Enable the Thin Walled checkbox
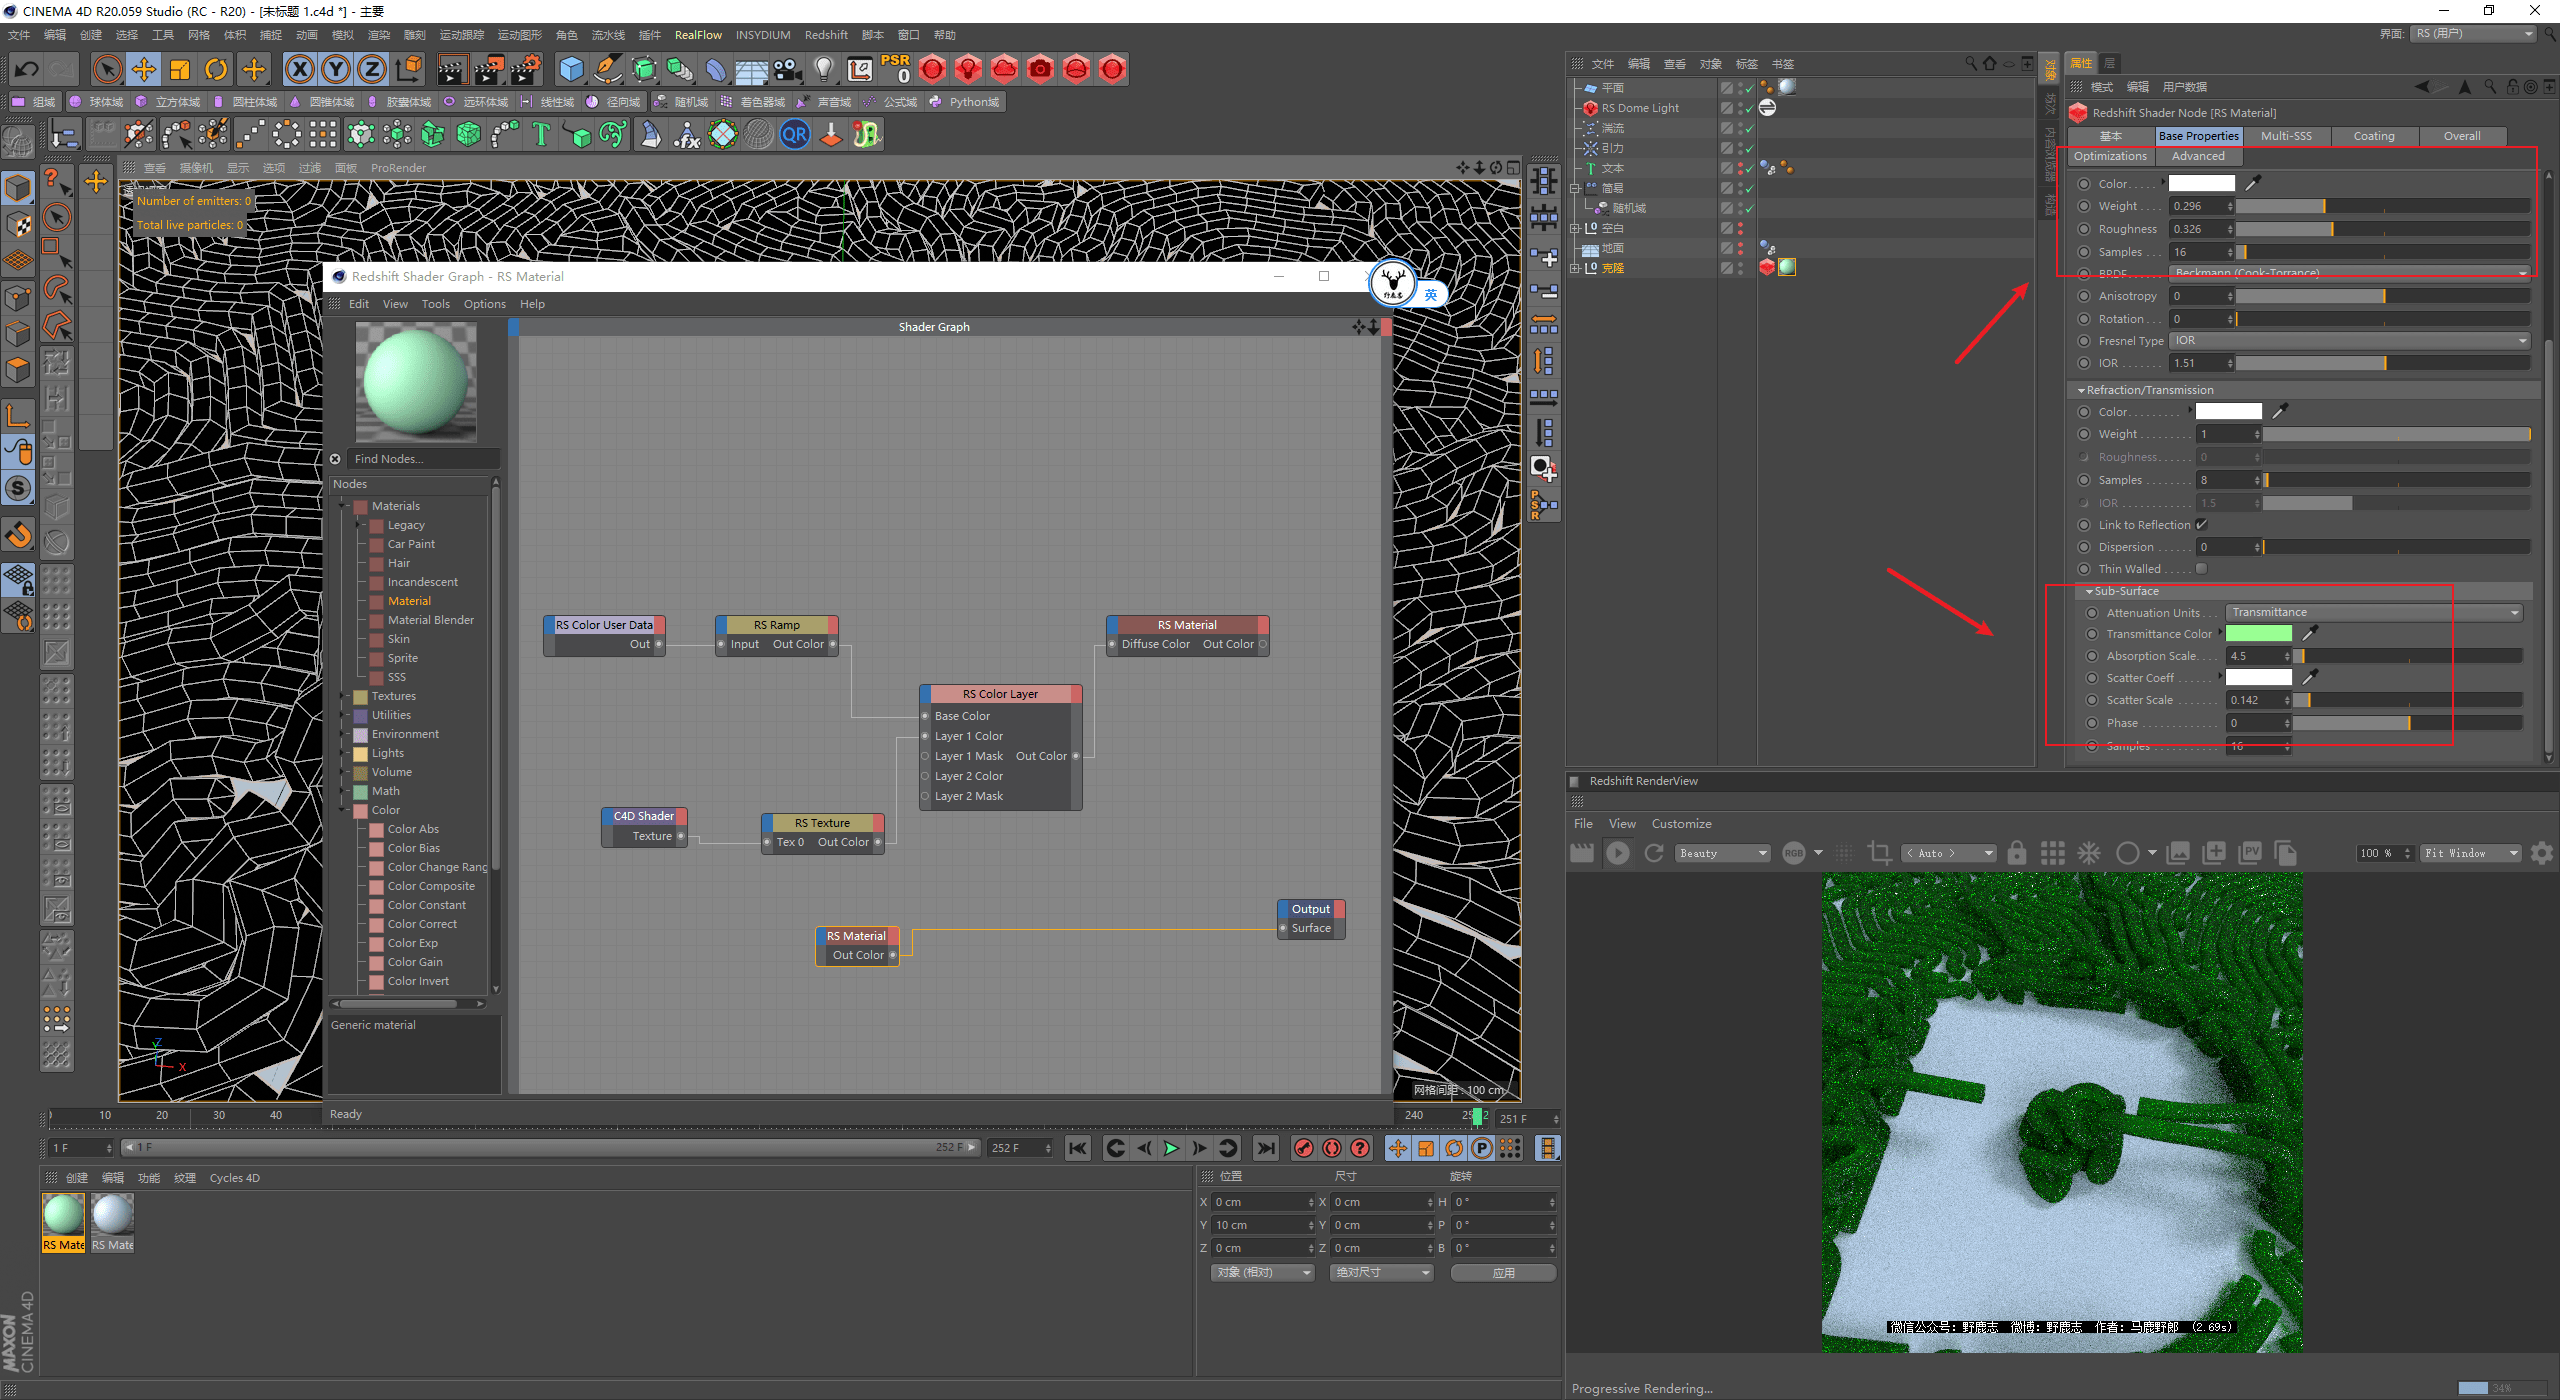Viewport: 2560px width, 1400px height. point(2201,569)
